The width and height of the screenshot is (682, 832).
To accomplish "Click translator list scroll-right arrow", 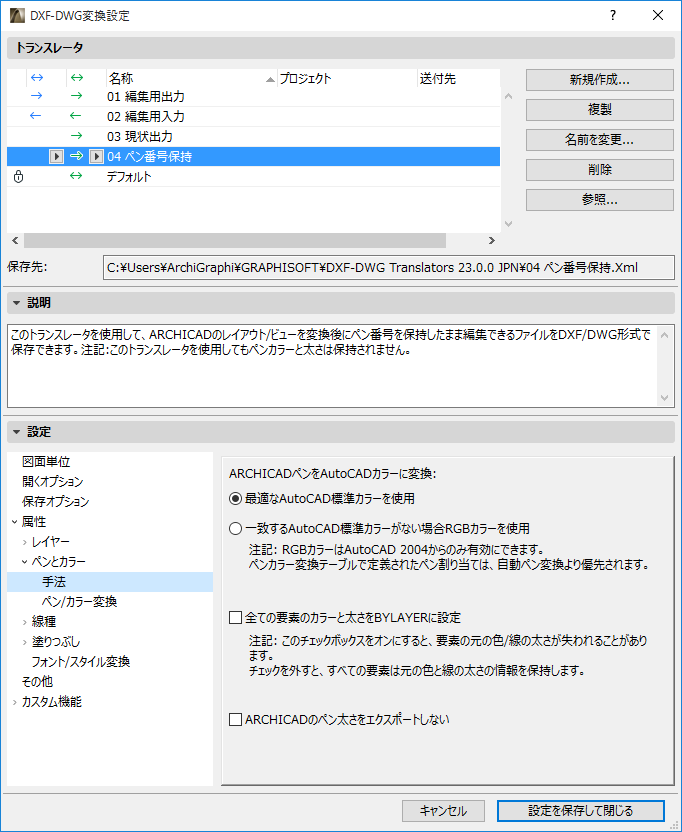I will (491, 240).
